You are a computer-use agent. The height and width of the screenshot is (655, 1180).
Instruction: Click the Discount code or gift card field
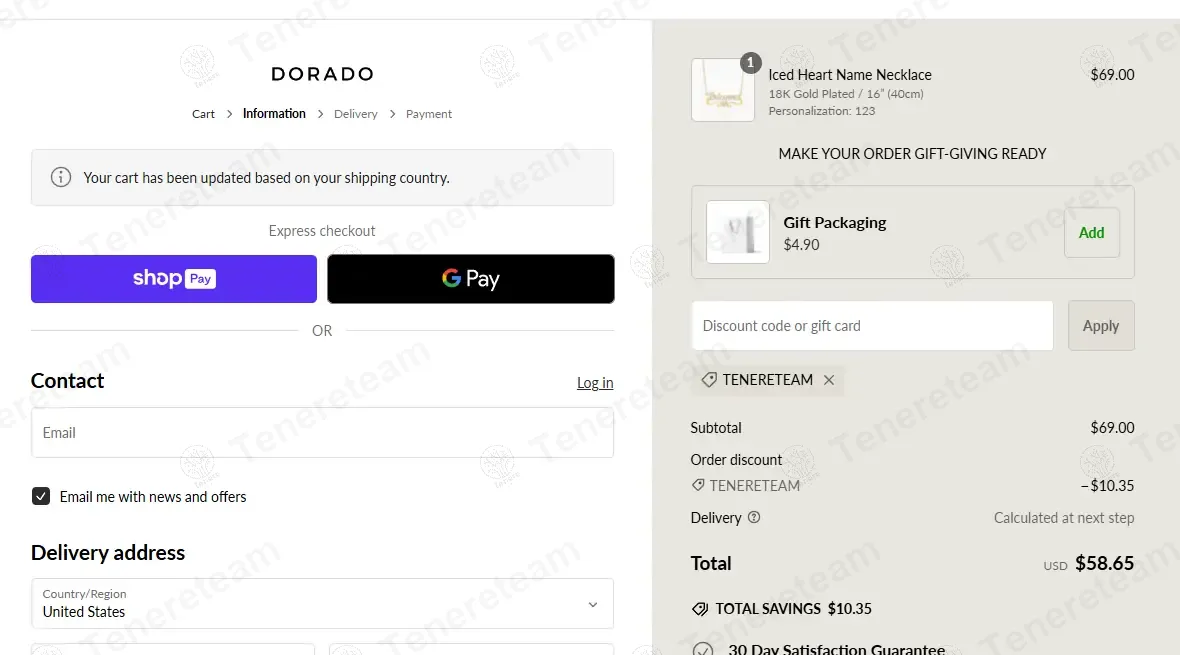click(871, 326)
